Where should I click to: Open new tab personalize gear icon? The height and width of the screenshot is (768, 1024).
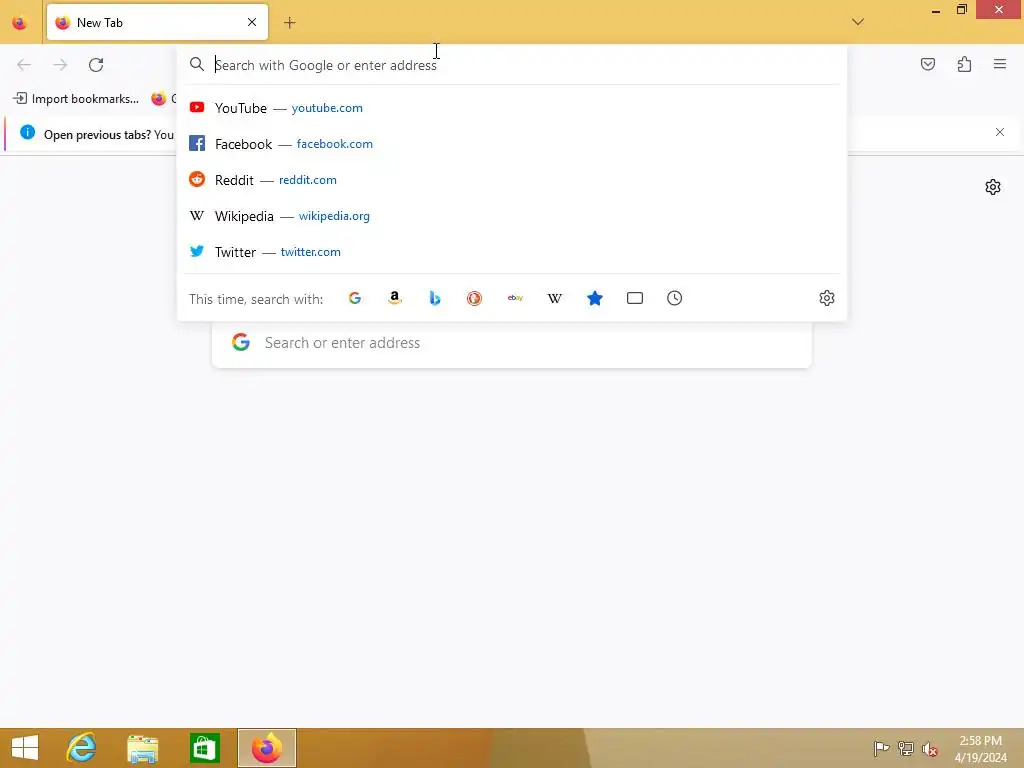coord(993,187)
